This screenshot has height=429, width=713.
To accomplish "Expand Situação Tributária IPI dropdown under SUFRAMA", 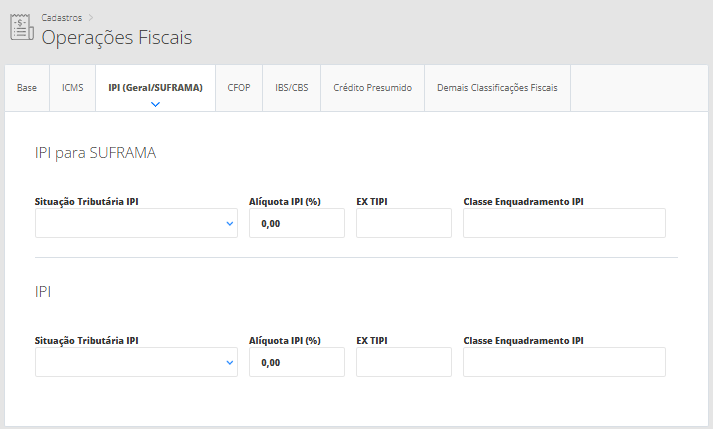I will tap(136, 224).
